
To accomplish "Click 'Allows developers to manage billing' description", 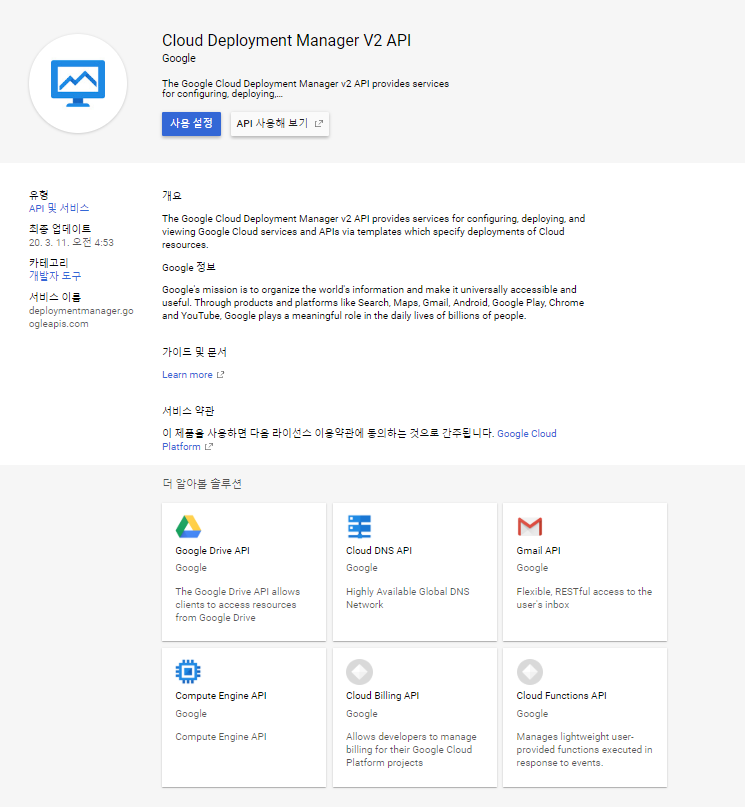I will 411,749.
